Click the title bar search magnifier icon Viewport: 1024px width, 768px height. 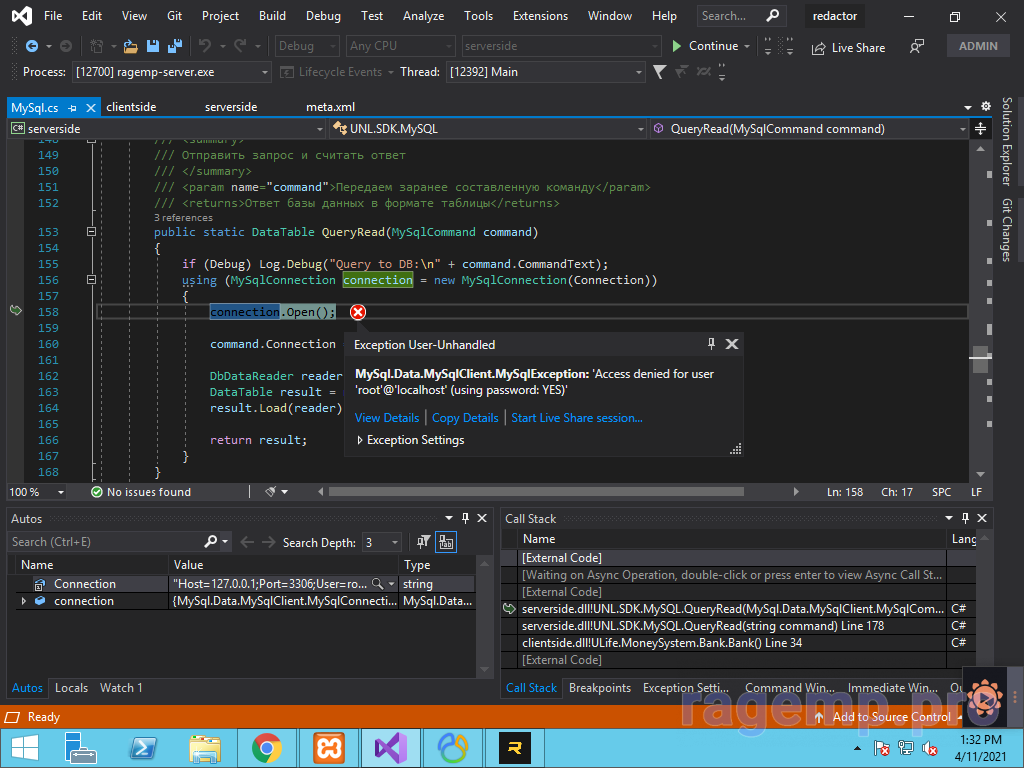click(x=773, y=15)
